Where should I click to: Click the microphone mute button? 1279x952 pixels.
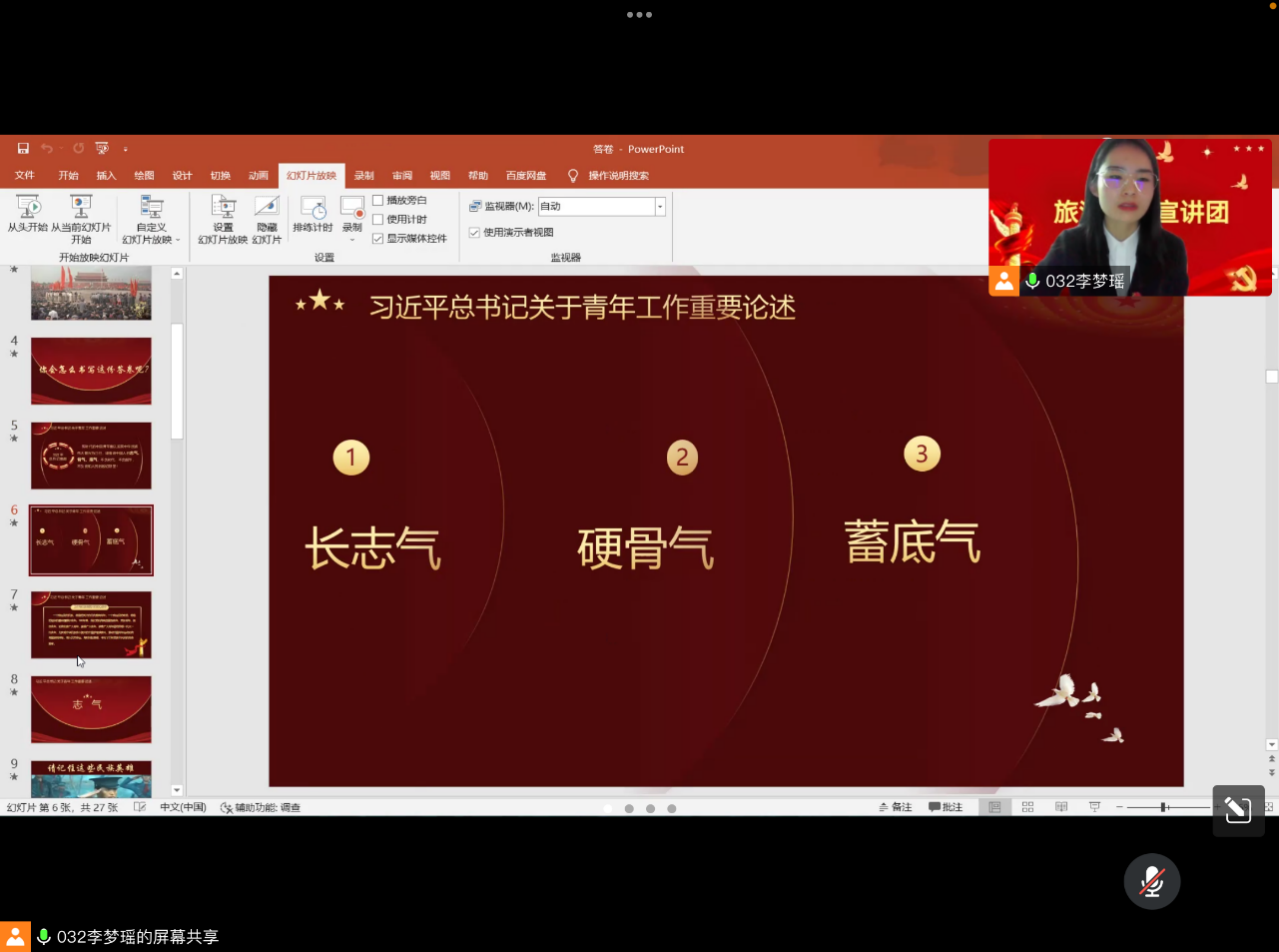click(x=1152, y=881)
